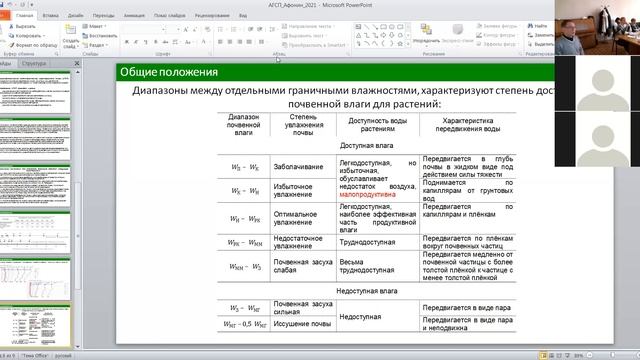This screenshot has height=360, width=640.
Task: Align text to the right
Action: pos(240,42)
